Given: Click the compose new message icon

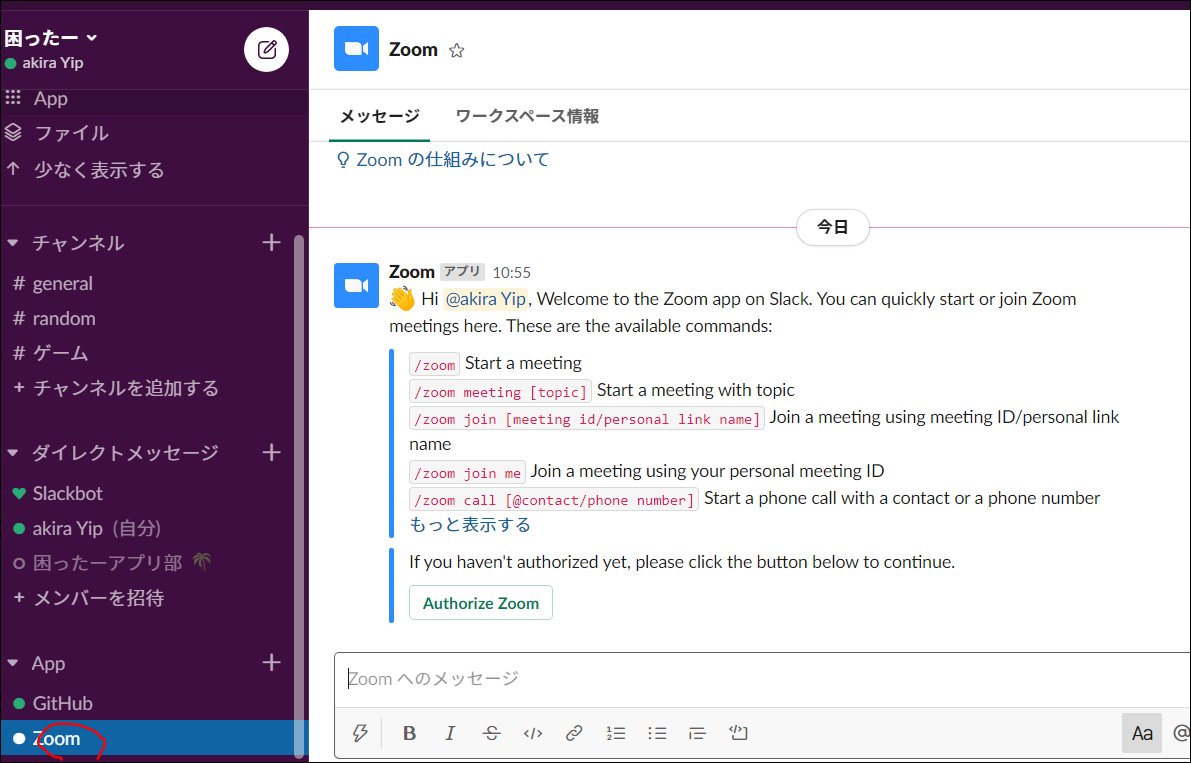Looking at the screenshot, I should (x=267, y=49).
